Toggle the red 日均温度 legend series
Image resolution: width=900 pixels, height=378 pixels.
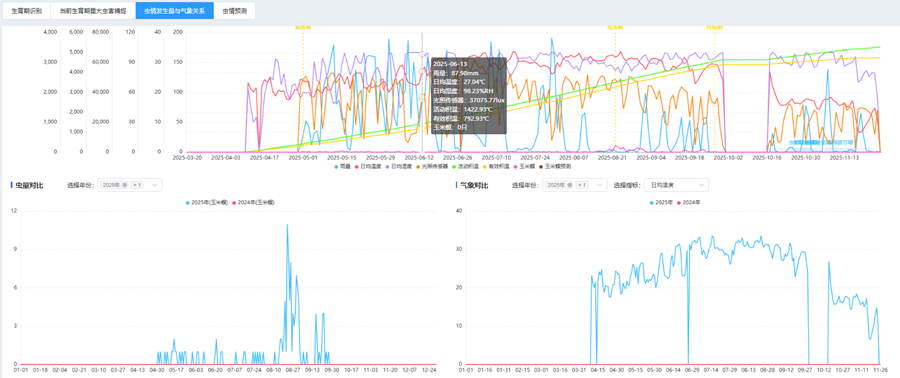368,167
